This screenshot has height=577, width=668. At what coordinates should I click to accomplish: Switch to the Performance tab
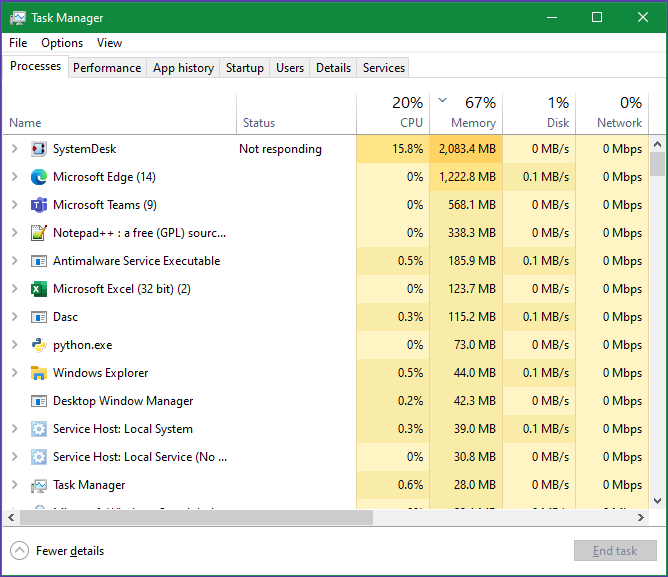107,68
